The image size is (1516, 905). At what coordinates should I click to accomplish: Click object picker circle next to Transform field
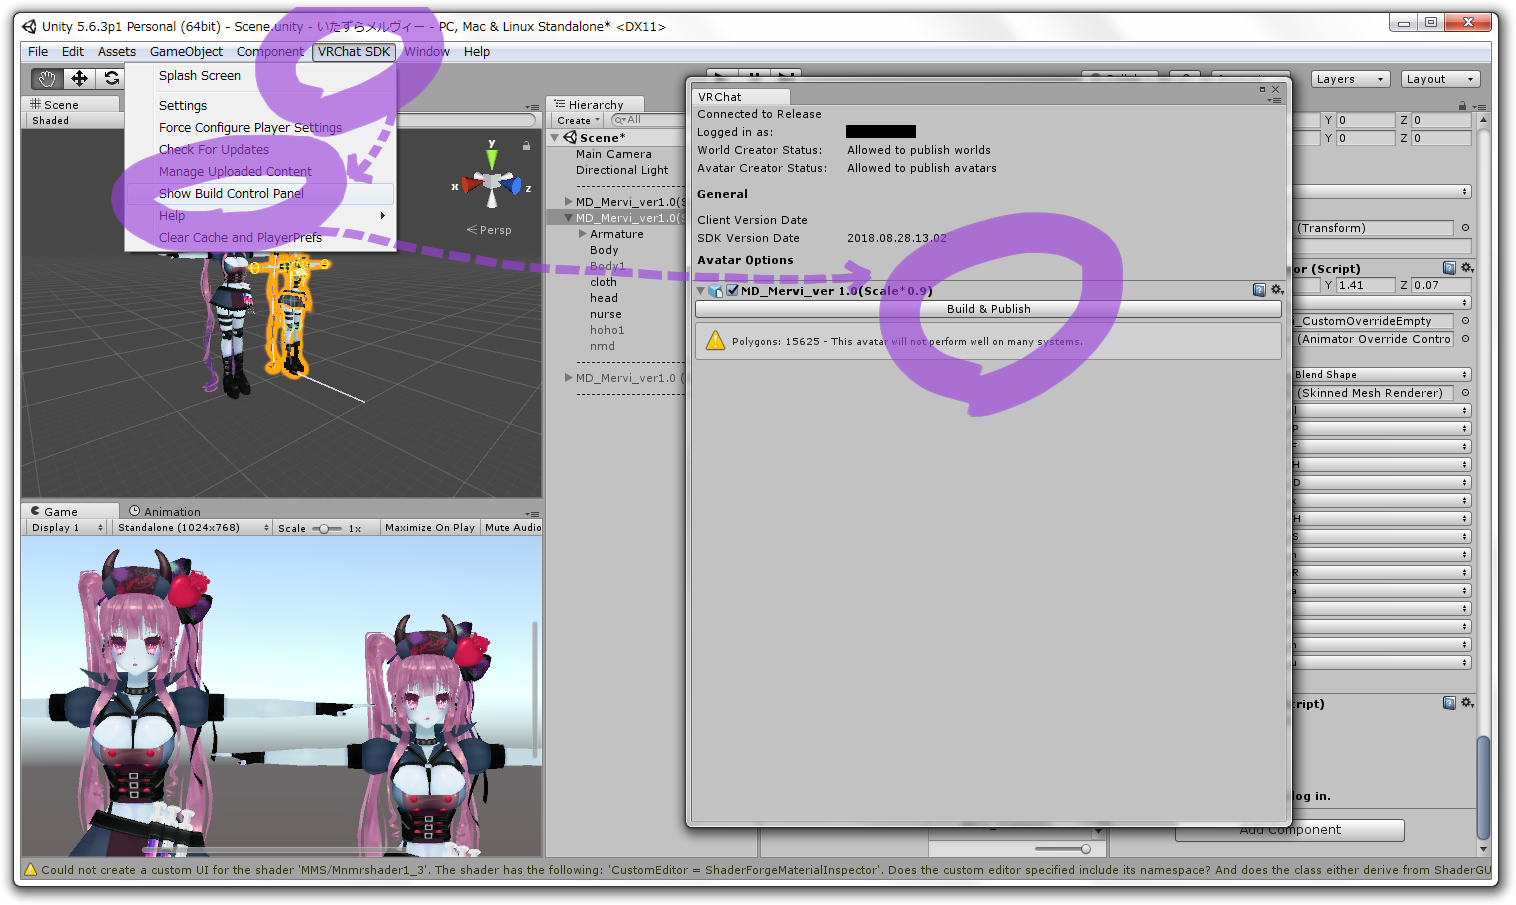1465,228
